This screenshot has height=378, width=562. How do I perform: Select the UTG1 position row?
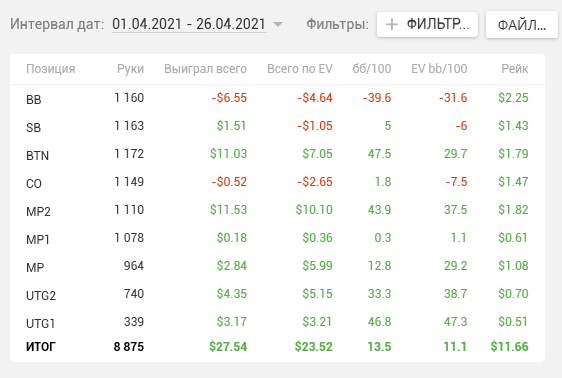(x=277, y=322)
